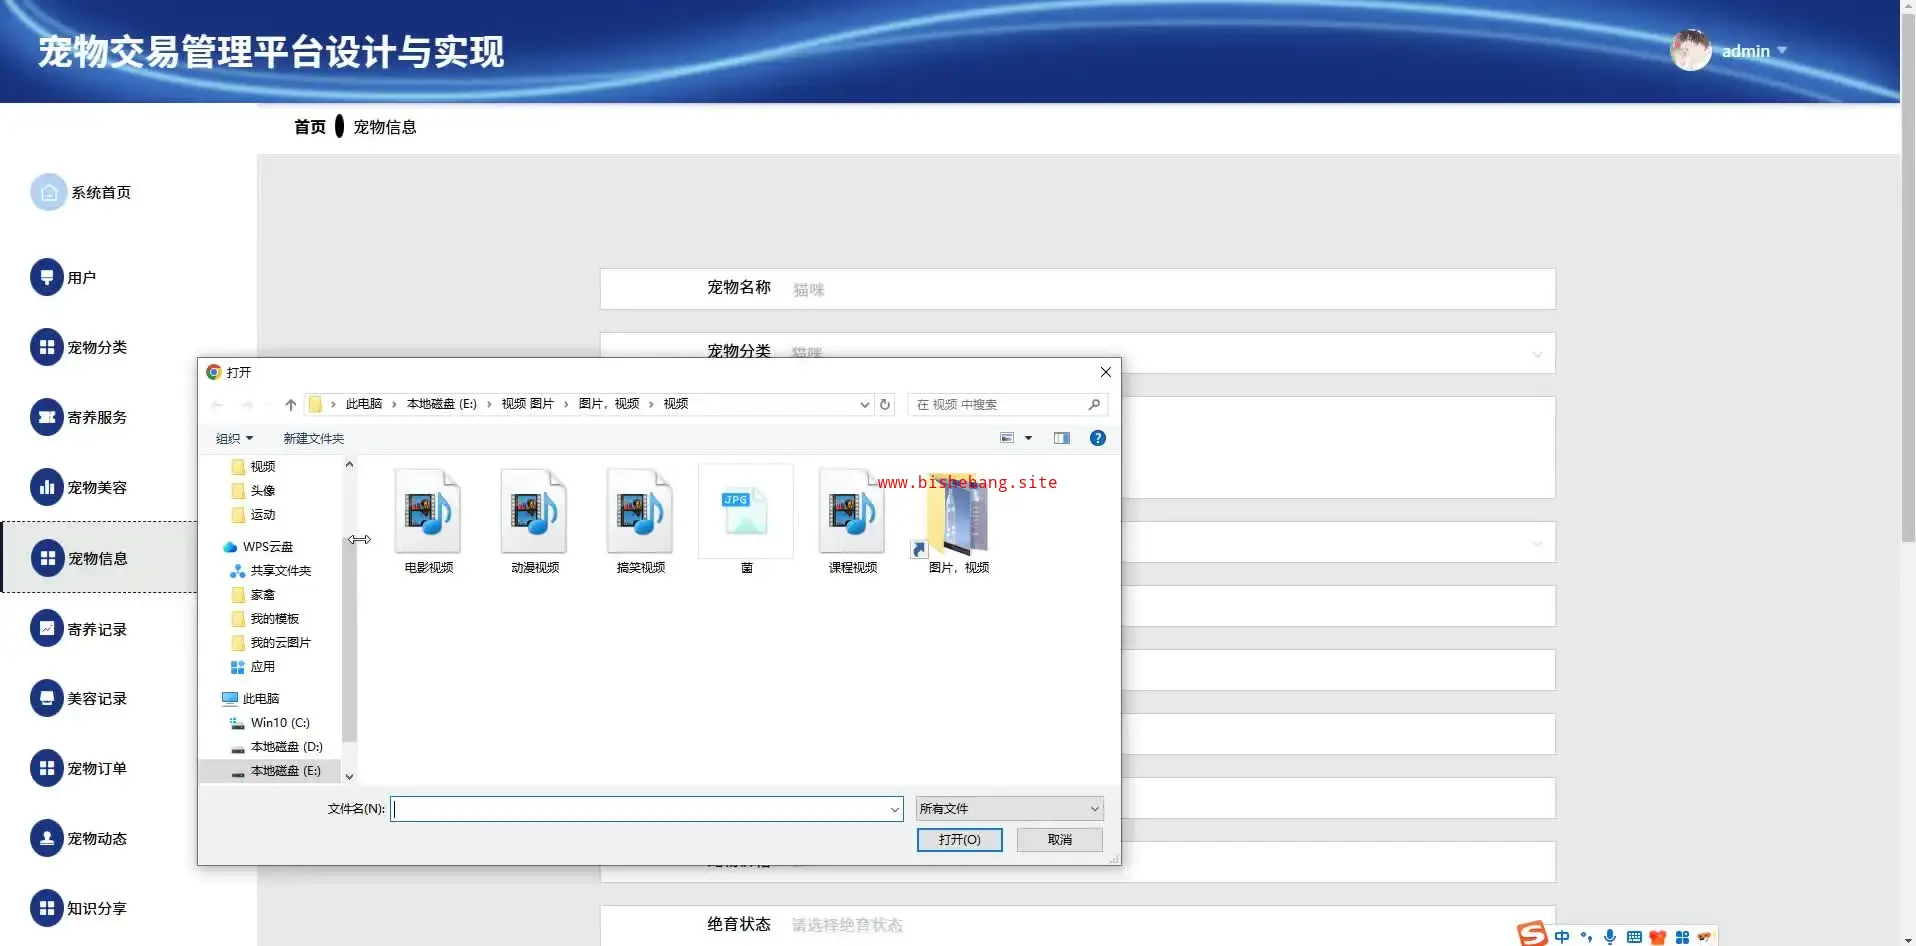This screenshot has width=1916, height=946.
Task: Select the 动漫视频 file icon
Action: pyautogui.click(x=534, y=512)
